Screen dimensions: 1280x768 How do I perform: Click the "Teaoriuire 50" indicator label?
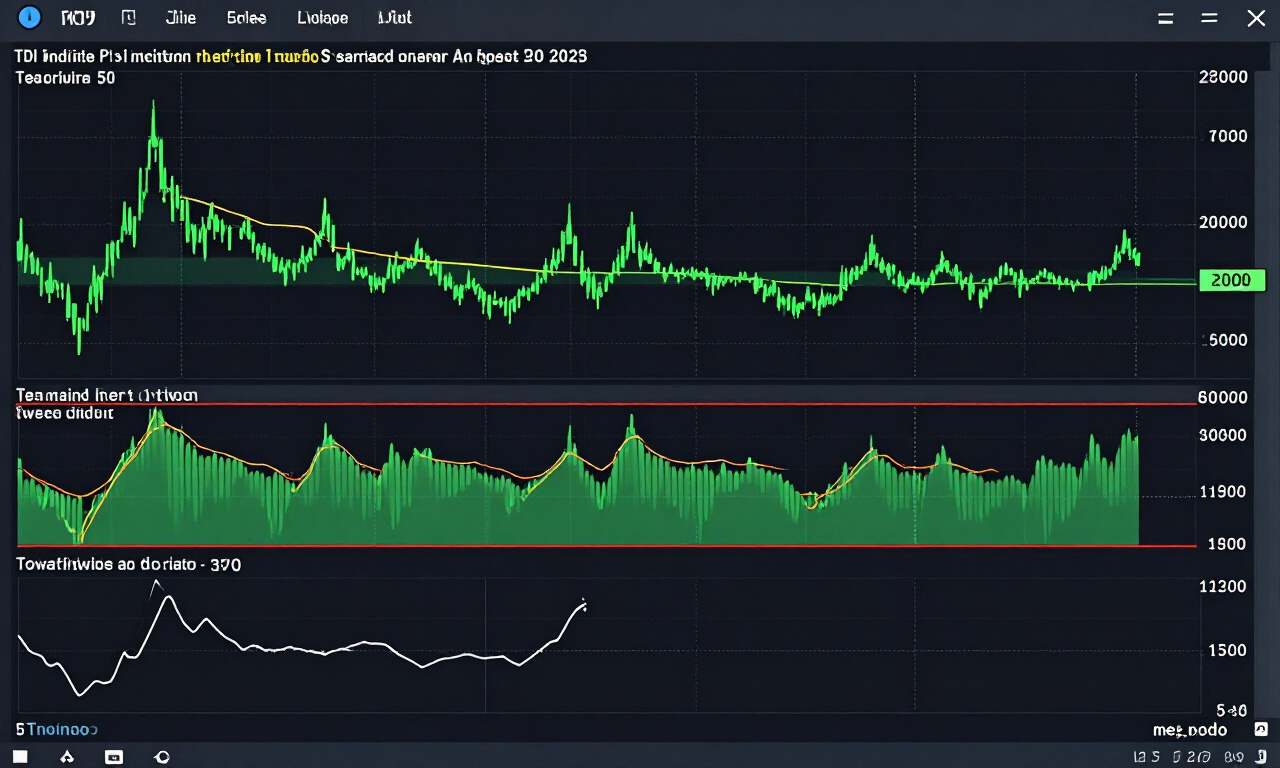[65, 78]
